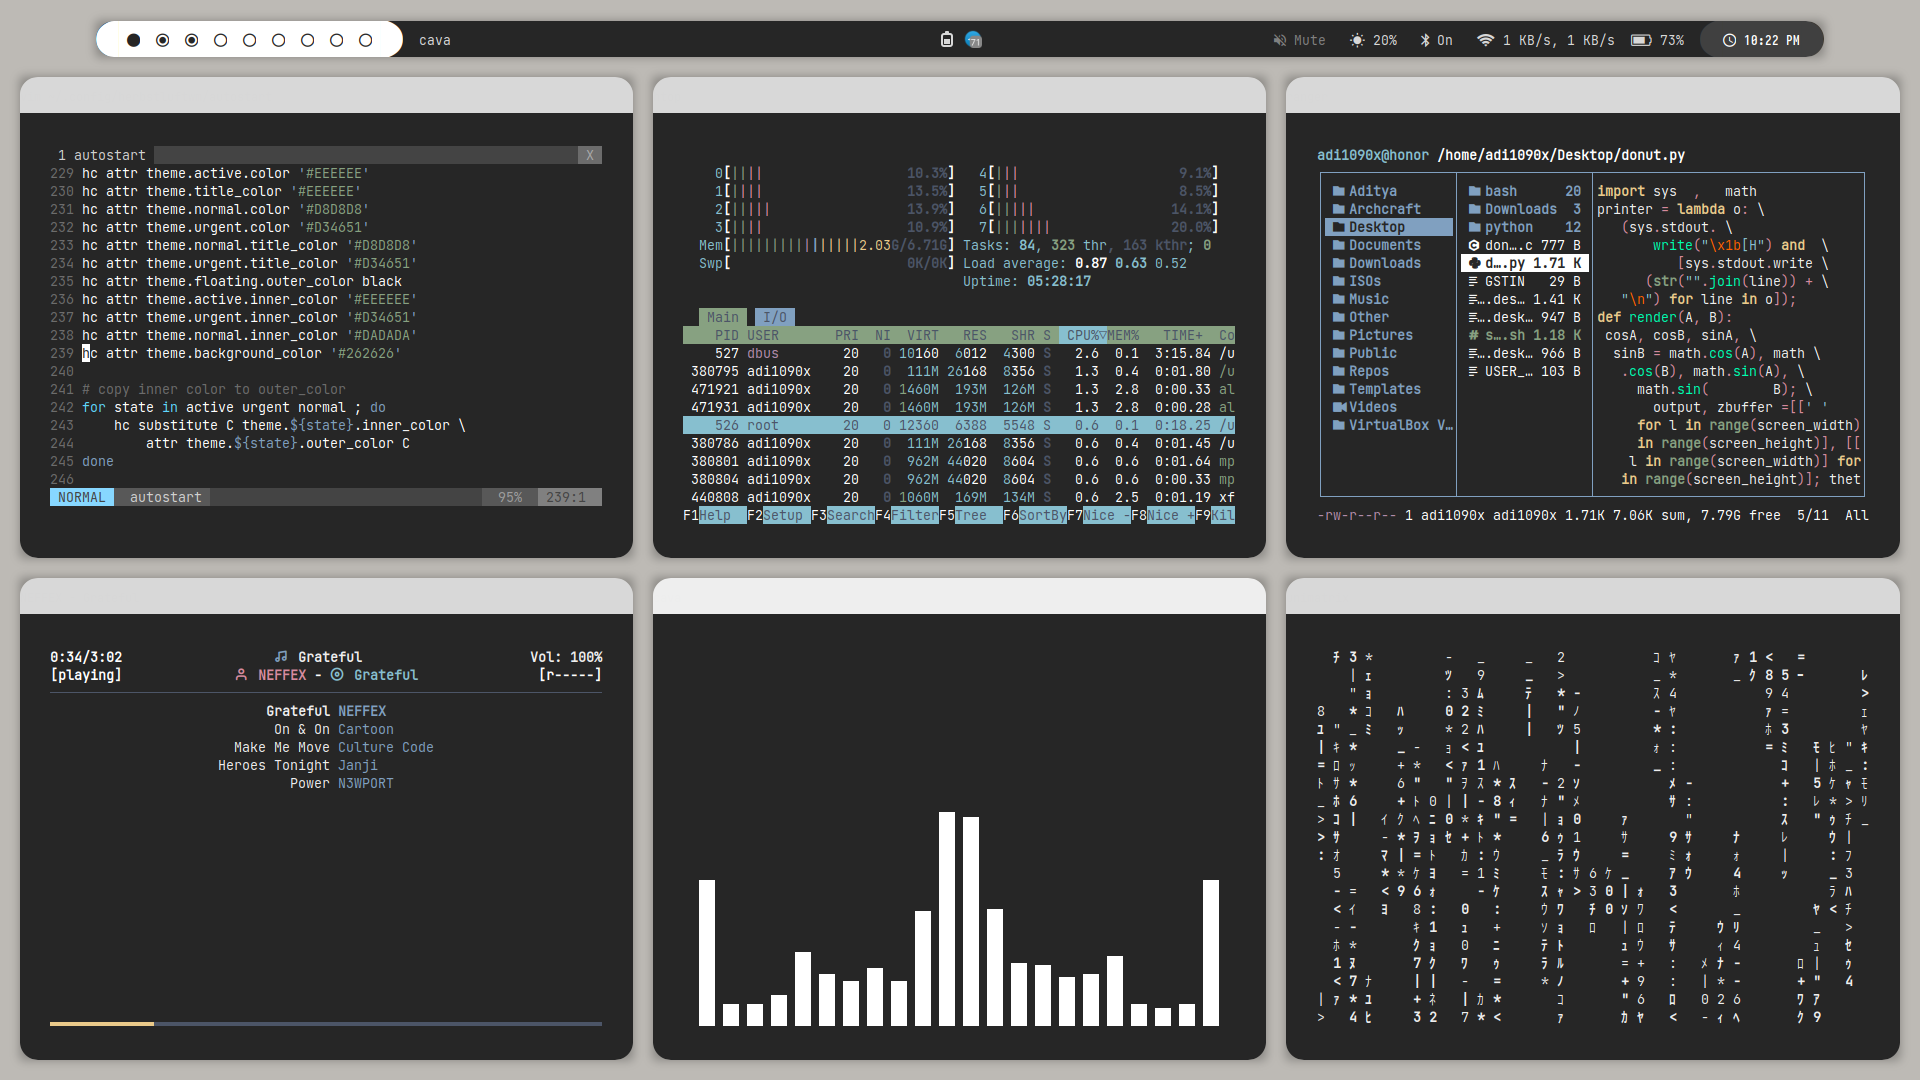Select the last empty workspace dot
Viewport: 1920px width, 1080px height.
365,40
